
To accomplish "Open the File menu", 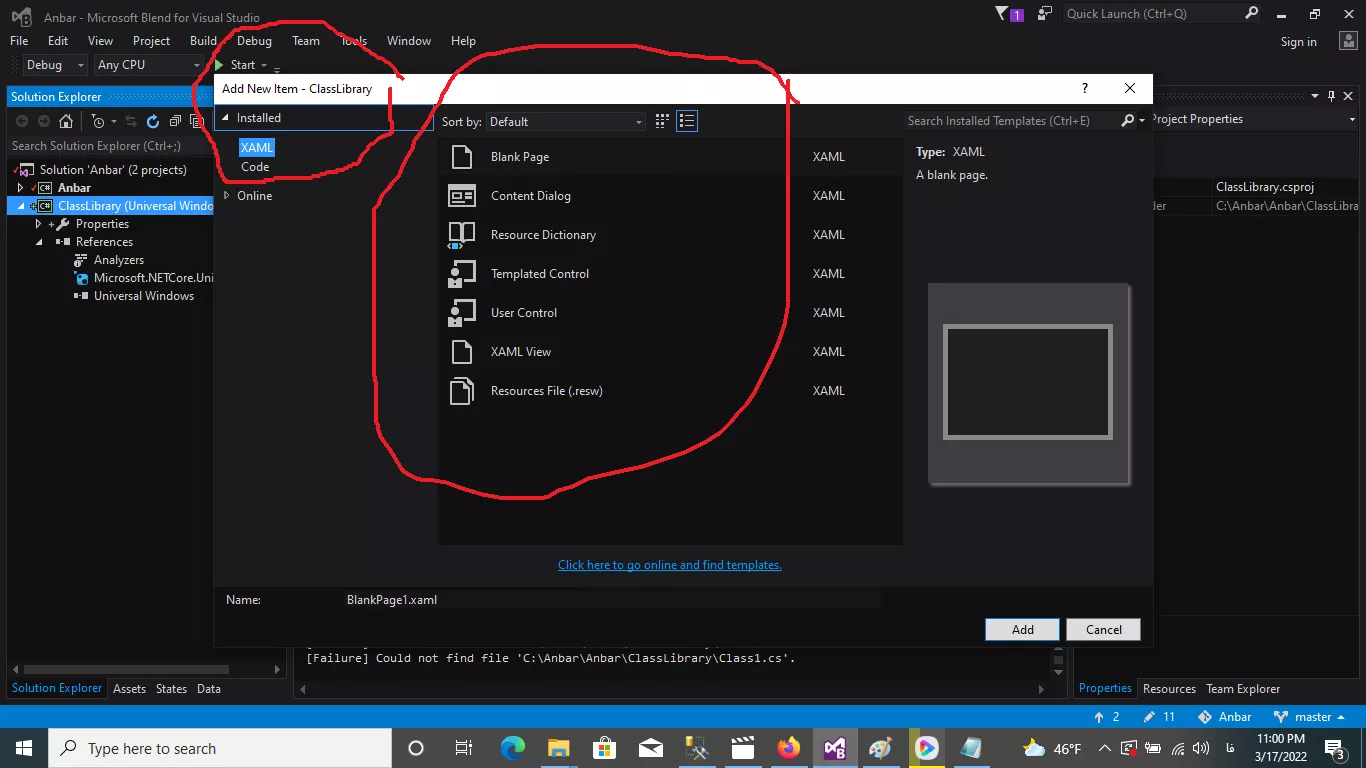I will (19, 41).
